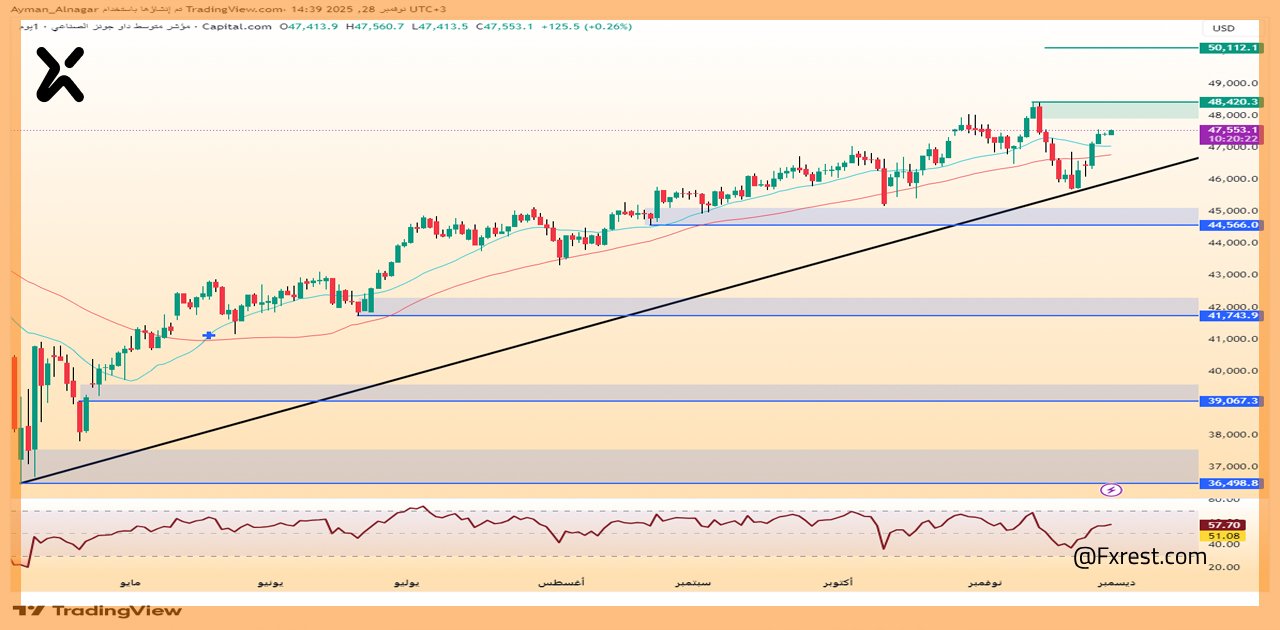Select the blue 41,743.9 price level label
Viewport: 1280px width, 630px height.
coord(1232,316)
